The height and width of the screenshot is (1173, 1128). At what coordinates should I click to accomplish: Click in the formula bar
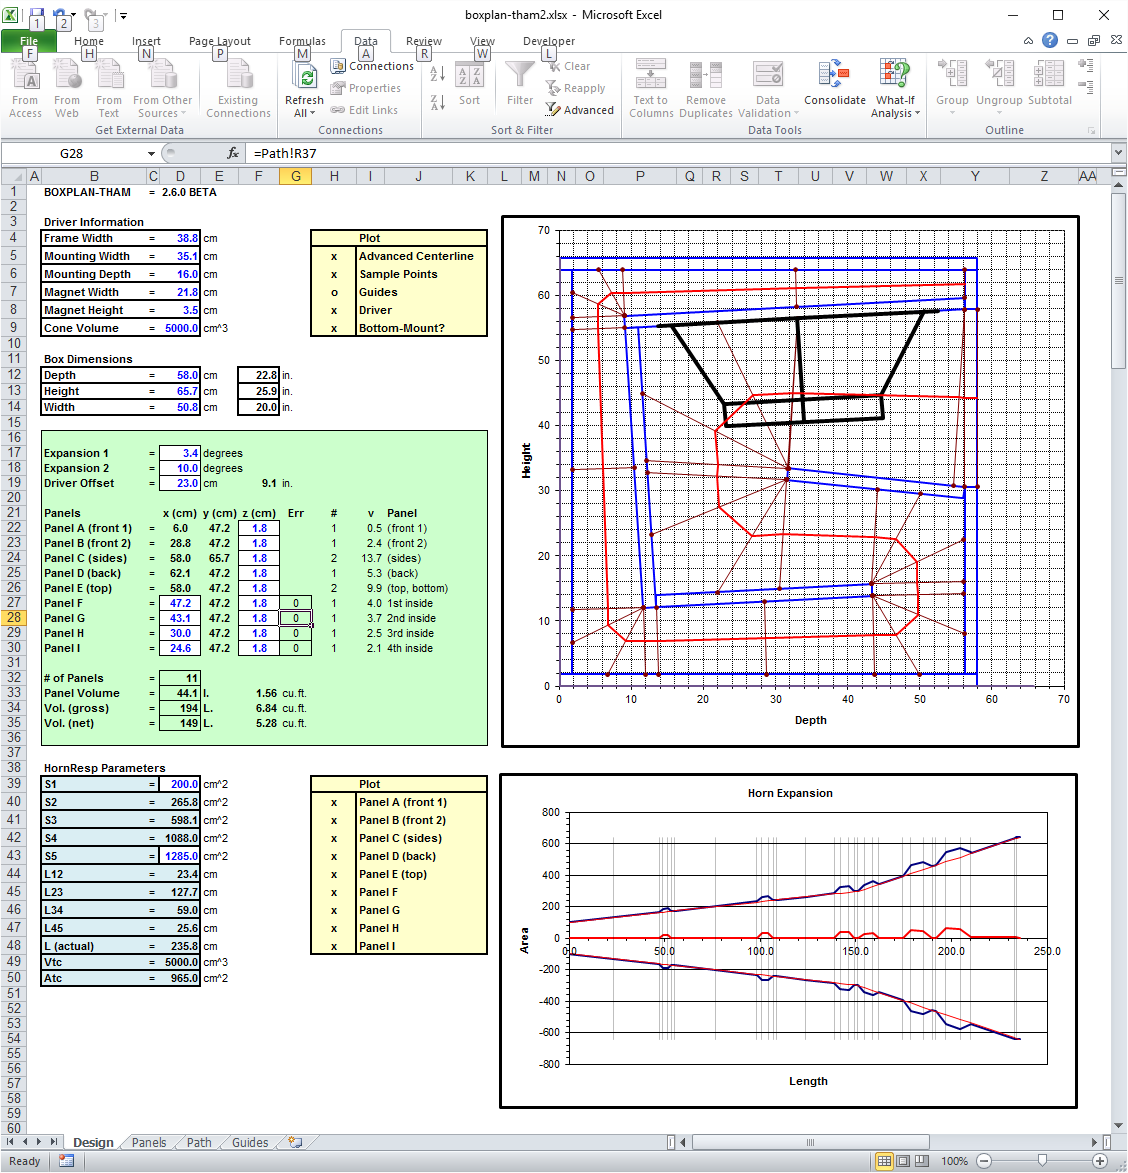click(677, 153)
